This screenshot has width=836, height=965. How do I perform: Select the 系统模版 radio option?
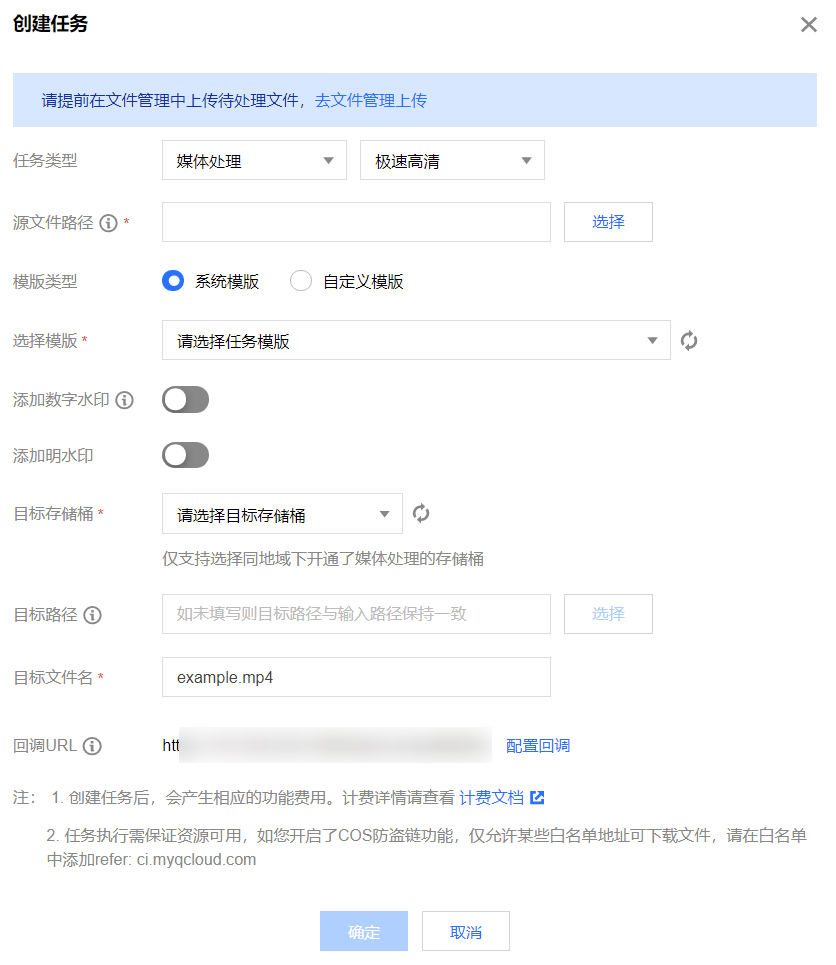pyautogui.click(x=173, y=282)
